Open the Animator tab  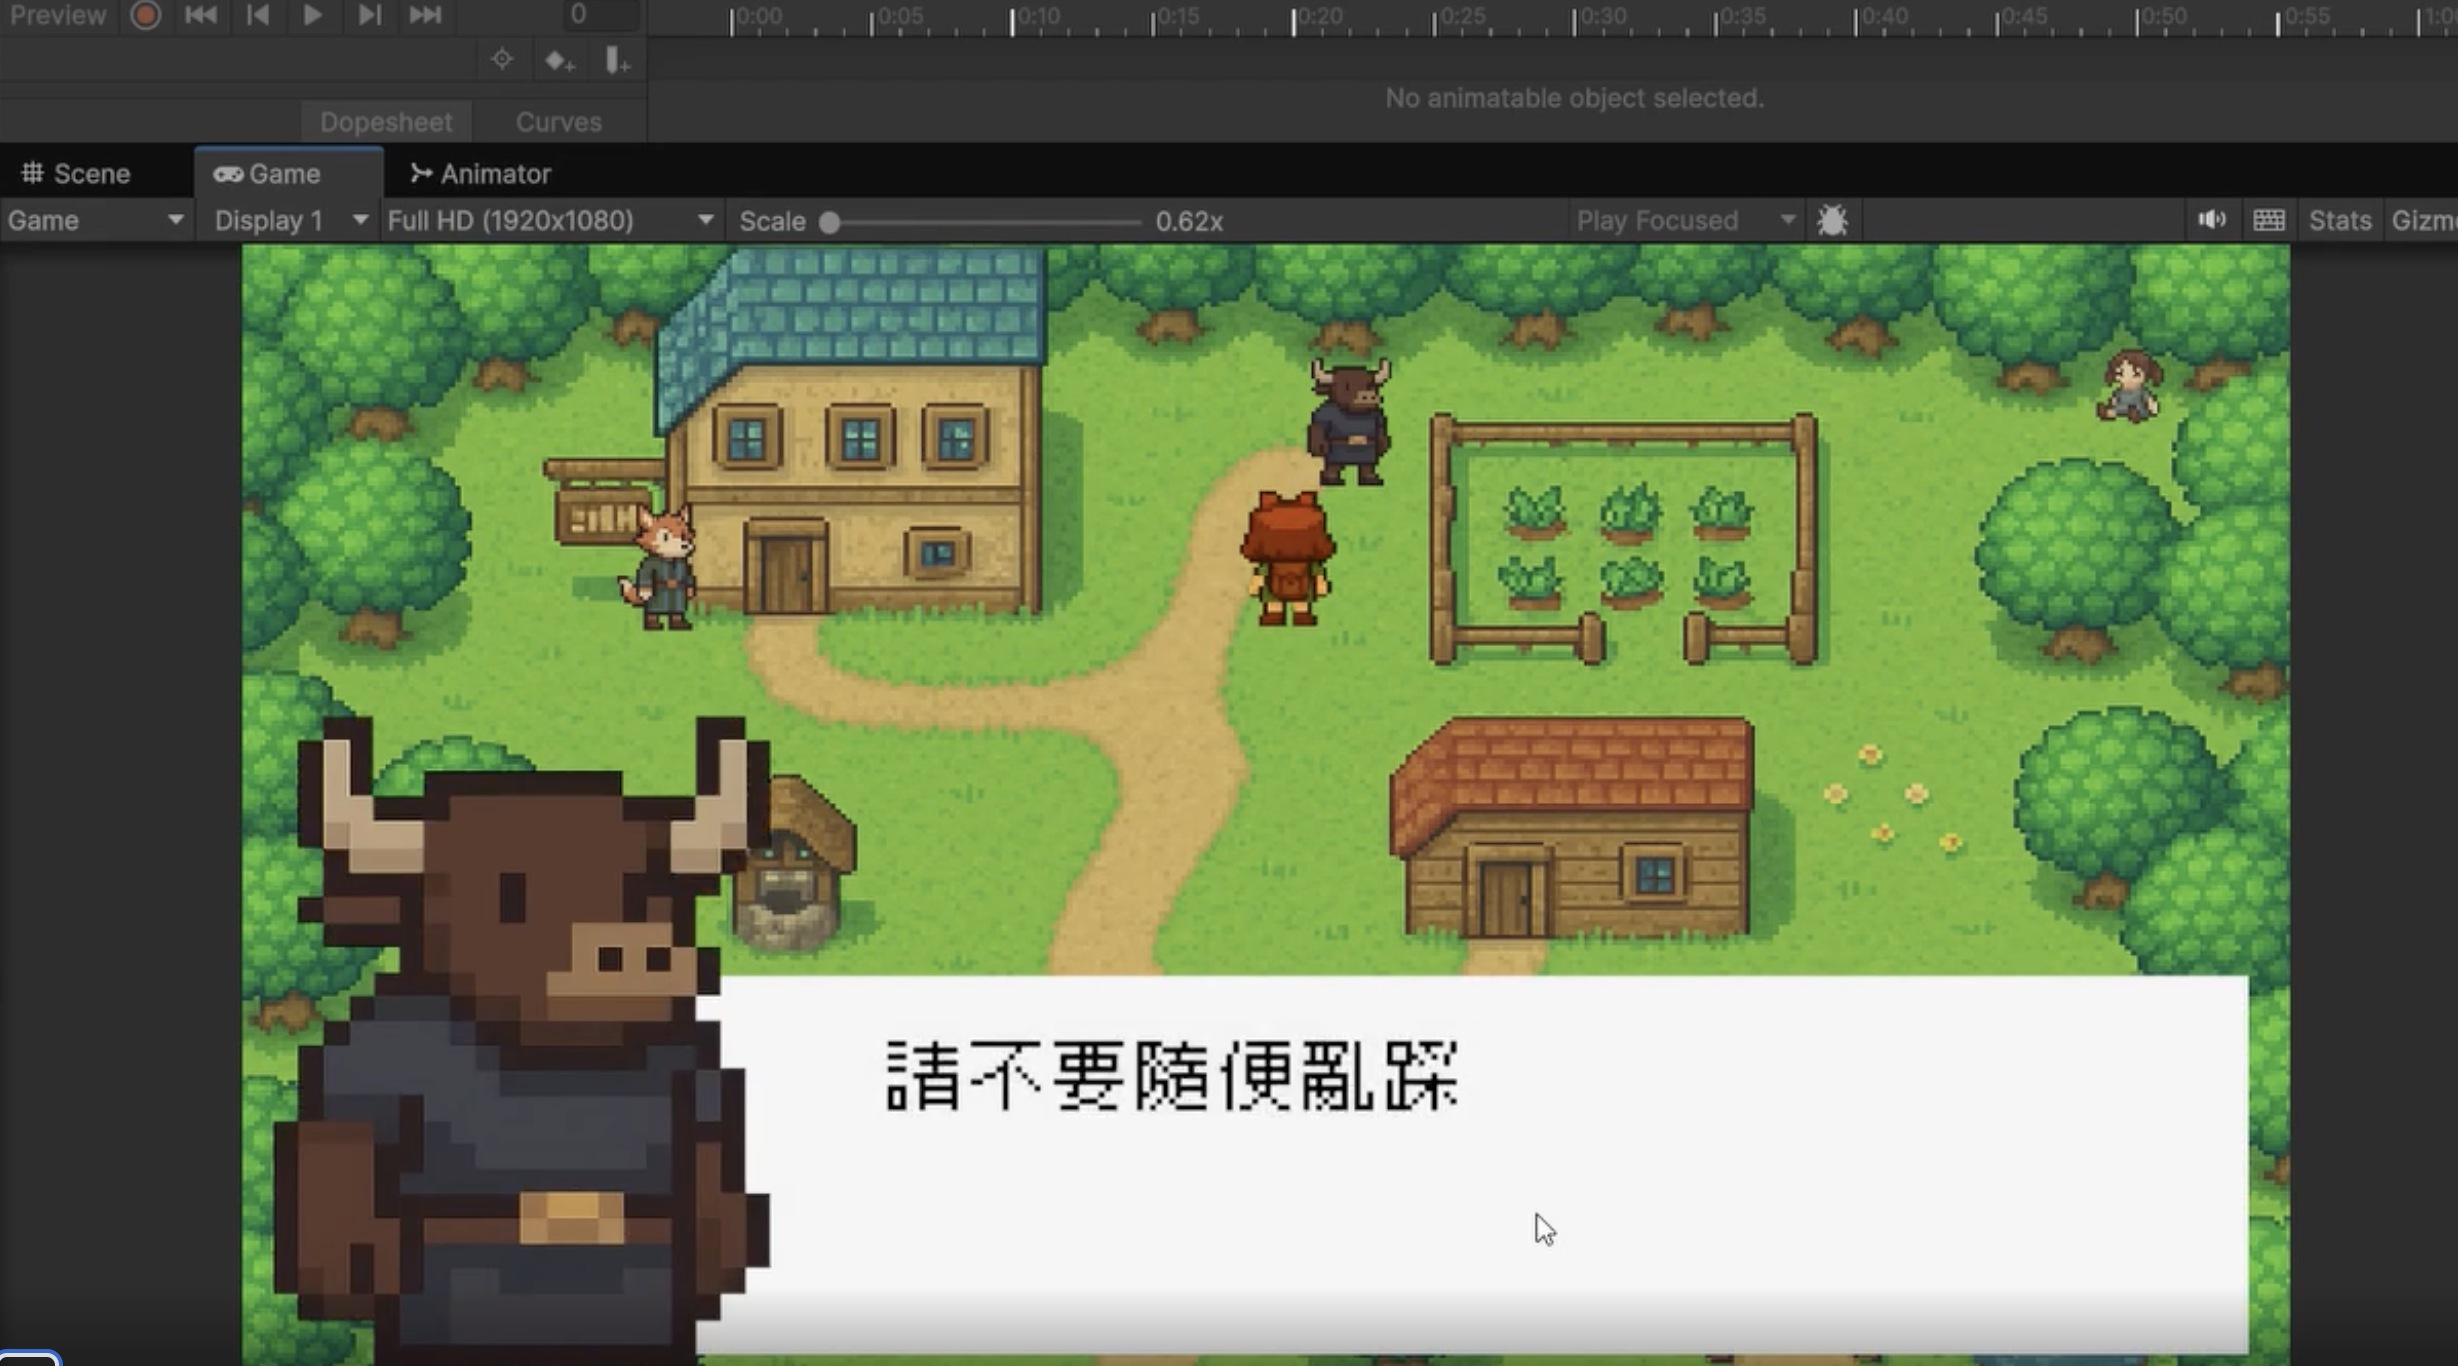click(x=481, y=173)
